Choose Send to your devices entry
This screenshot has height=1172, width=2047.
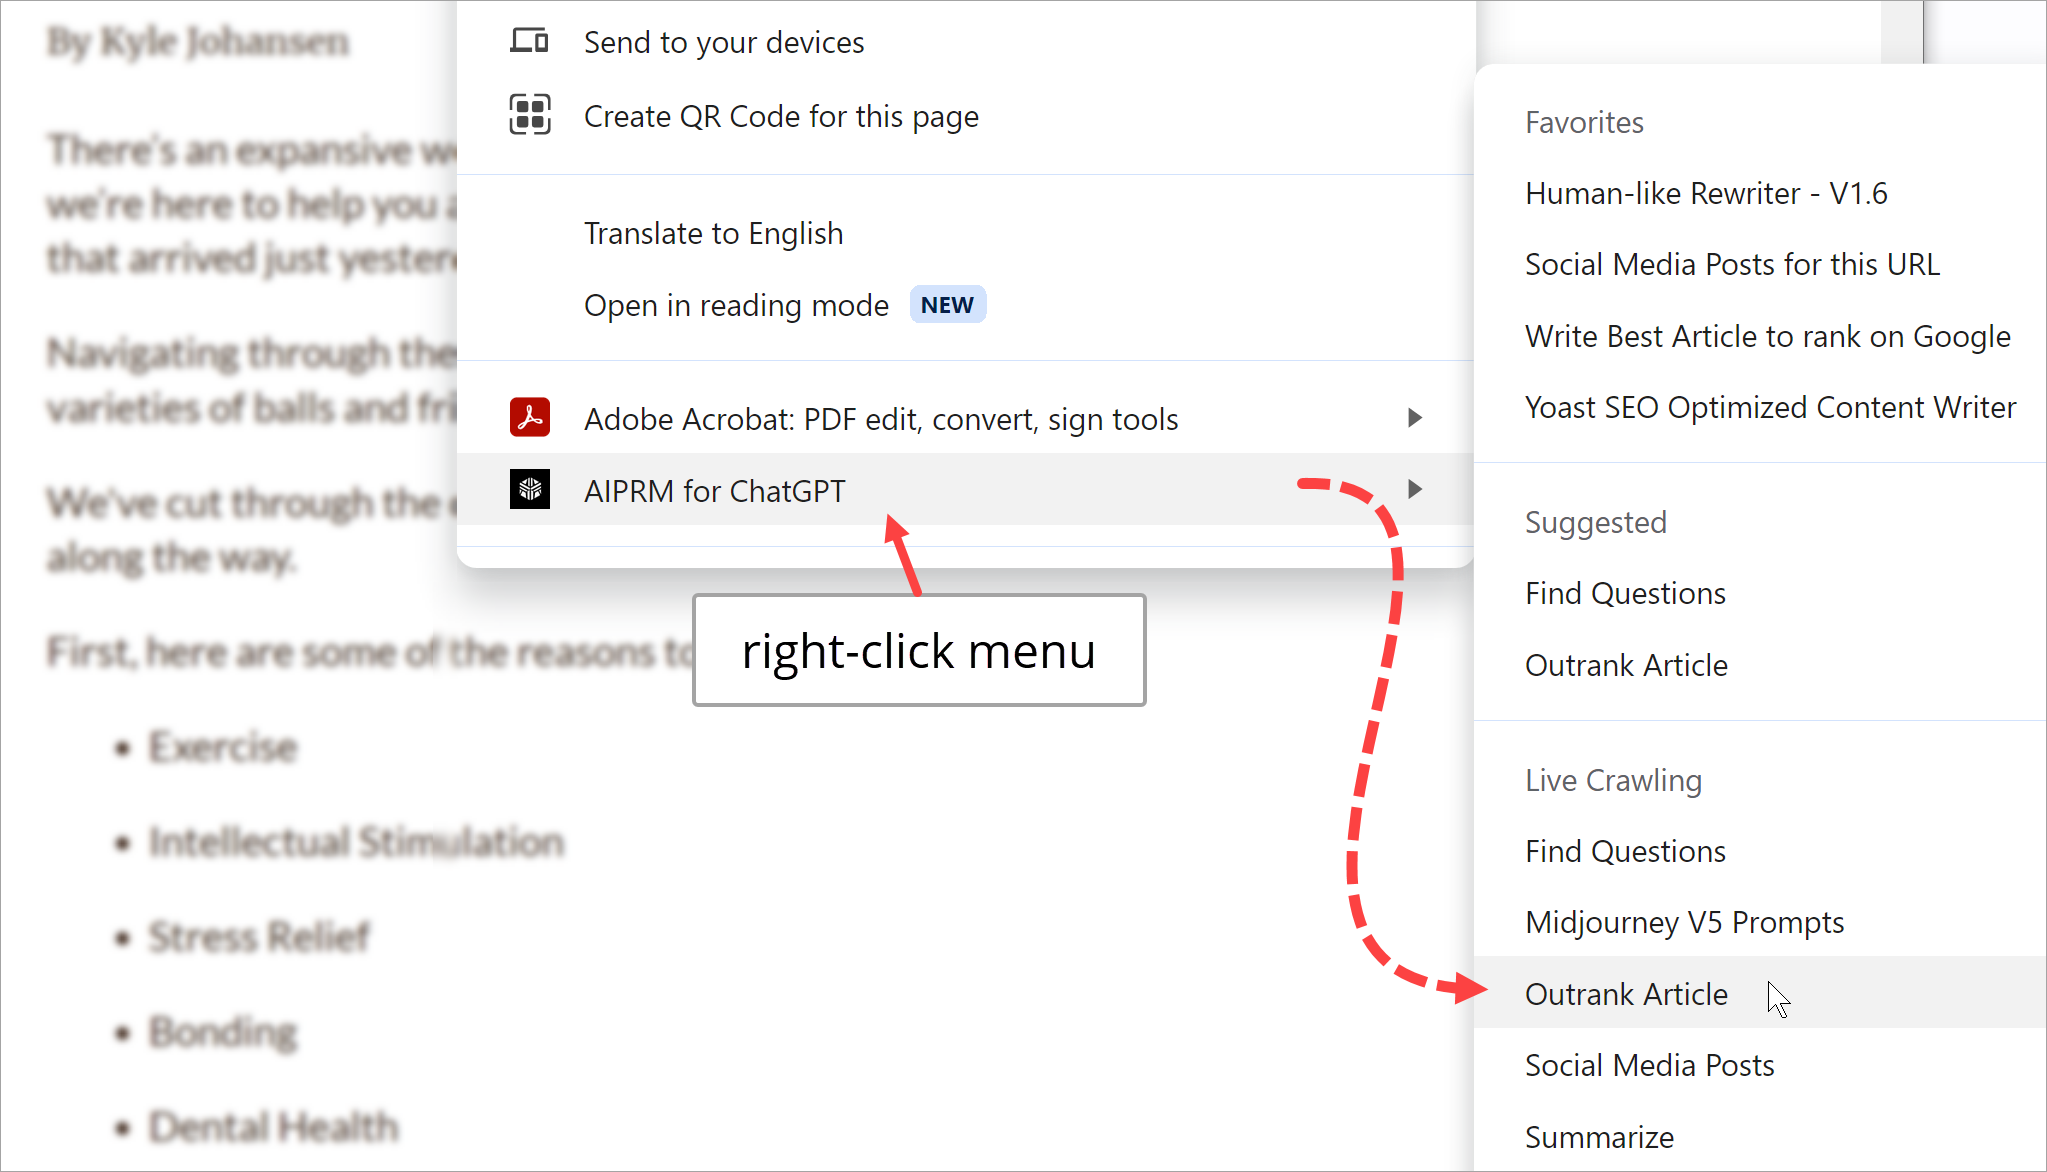coord(724,42)
